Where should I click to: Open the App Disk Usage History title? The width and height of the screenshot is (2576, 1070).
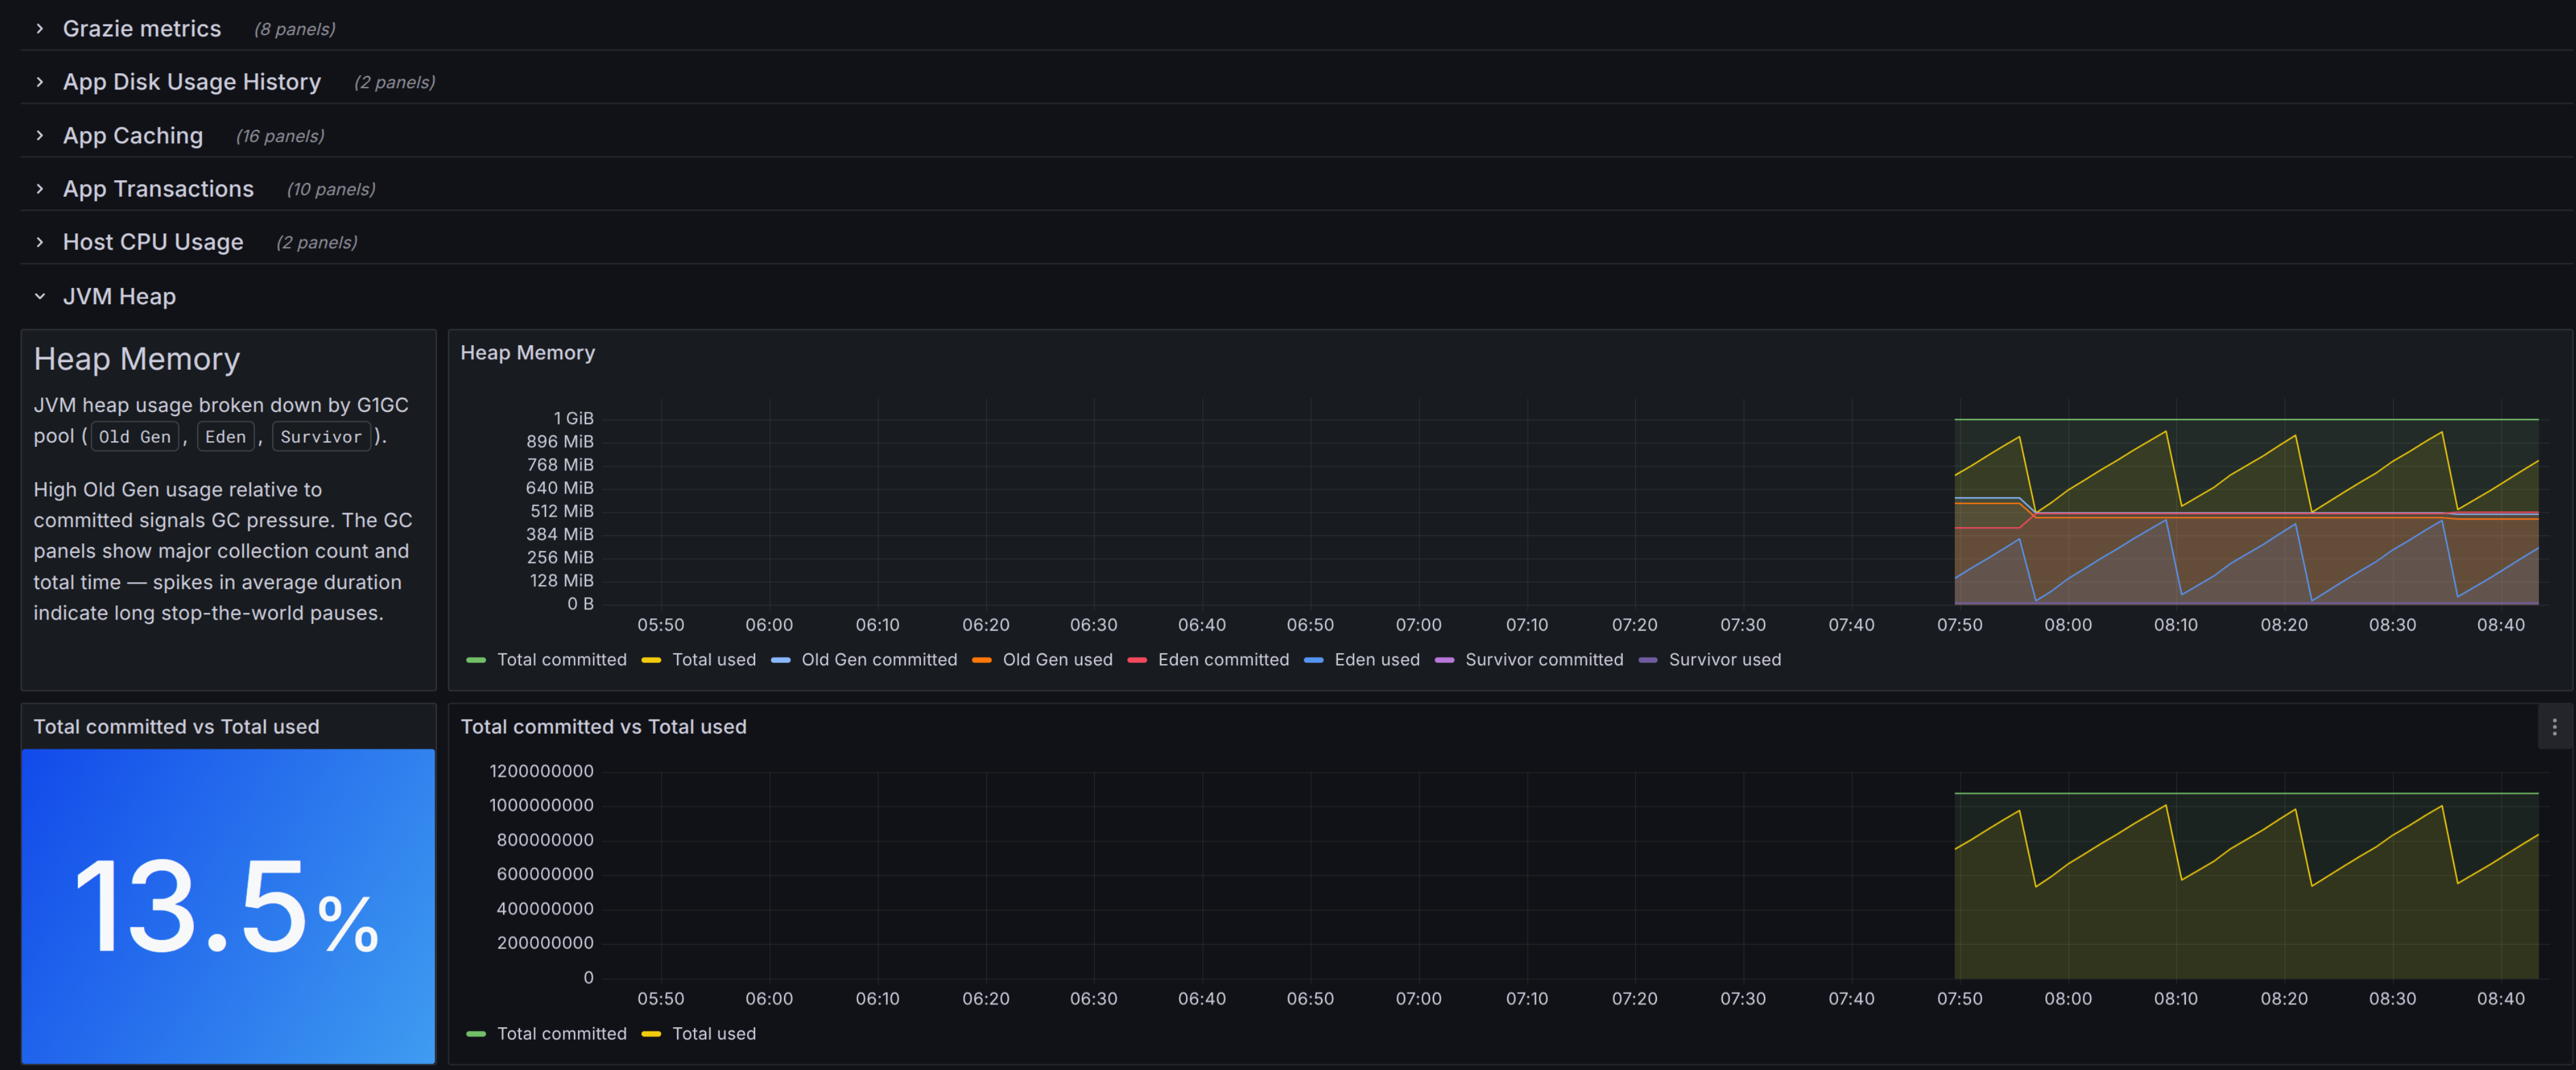[x=192, y=82]
